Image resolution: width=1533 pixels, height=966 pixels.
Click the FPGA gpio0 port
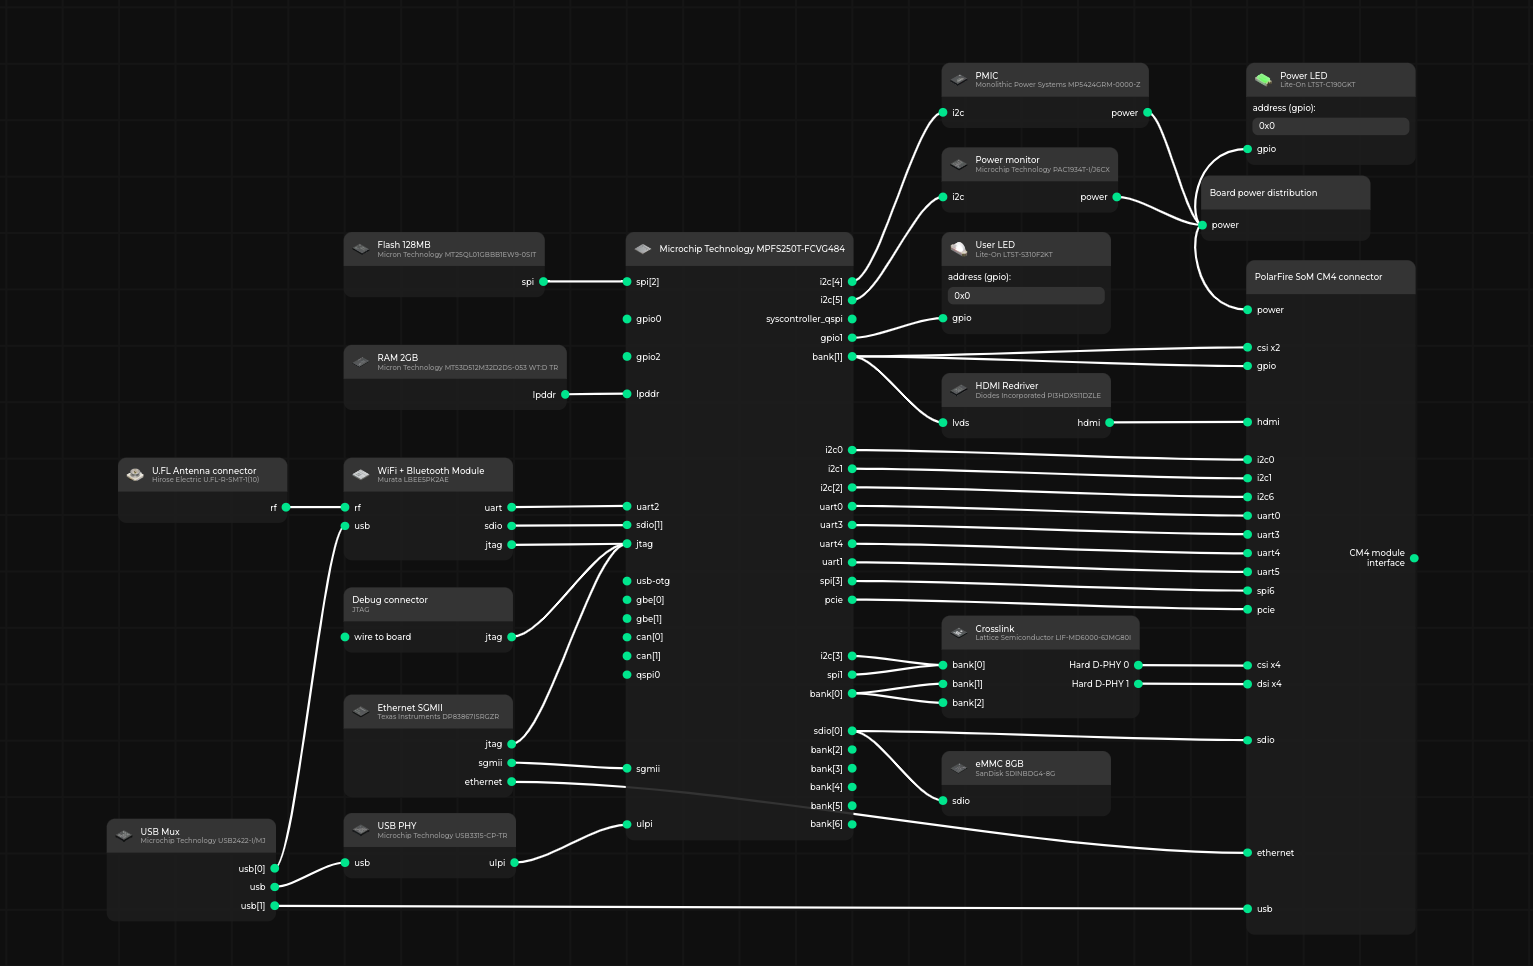point(627,319)
